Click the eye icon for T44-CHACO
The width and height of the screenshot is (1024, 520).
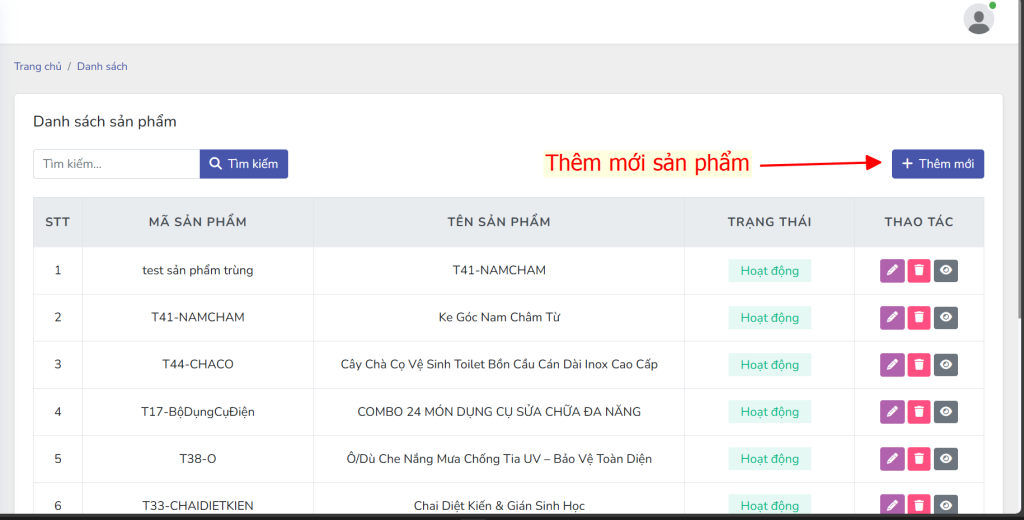click(x=946, y=364)
